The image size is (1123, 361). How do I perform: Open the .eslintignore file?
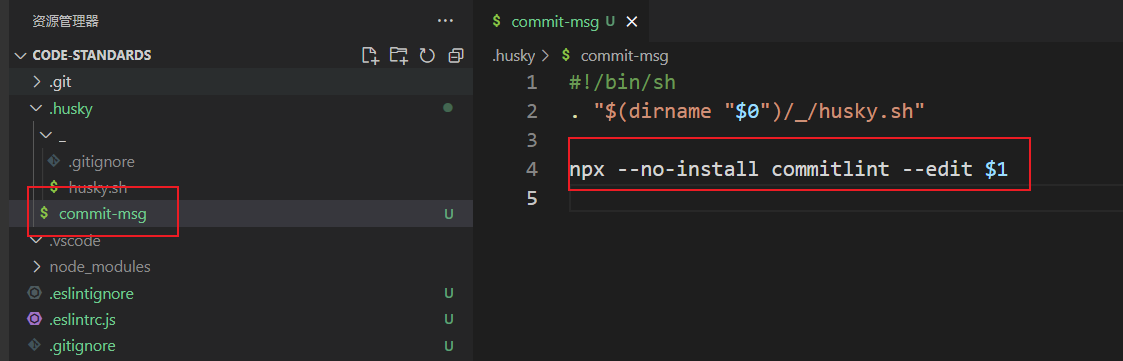click(241, 294)
